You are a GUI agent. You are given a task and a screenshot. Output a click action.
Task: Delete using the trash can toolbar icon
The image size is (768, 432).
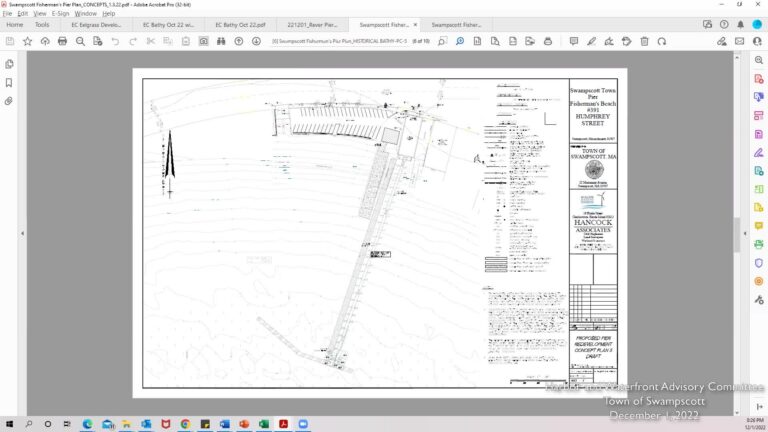click(645, 41)
